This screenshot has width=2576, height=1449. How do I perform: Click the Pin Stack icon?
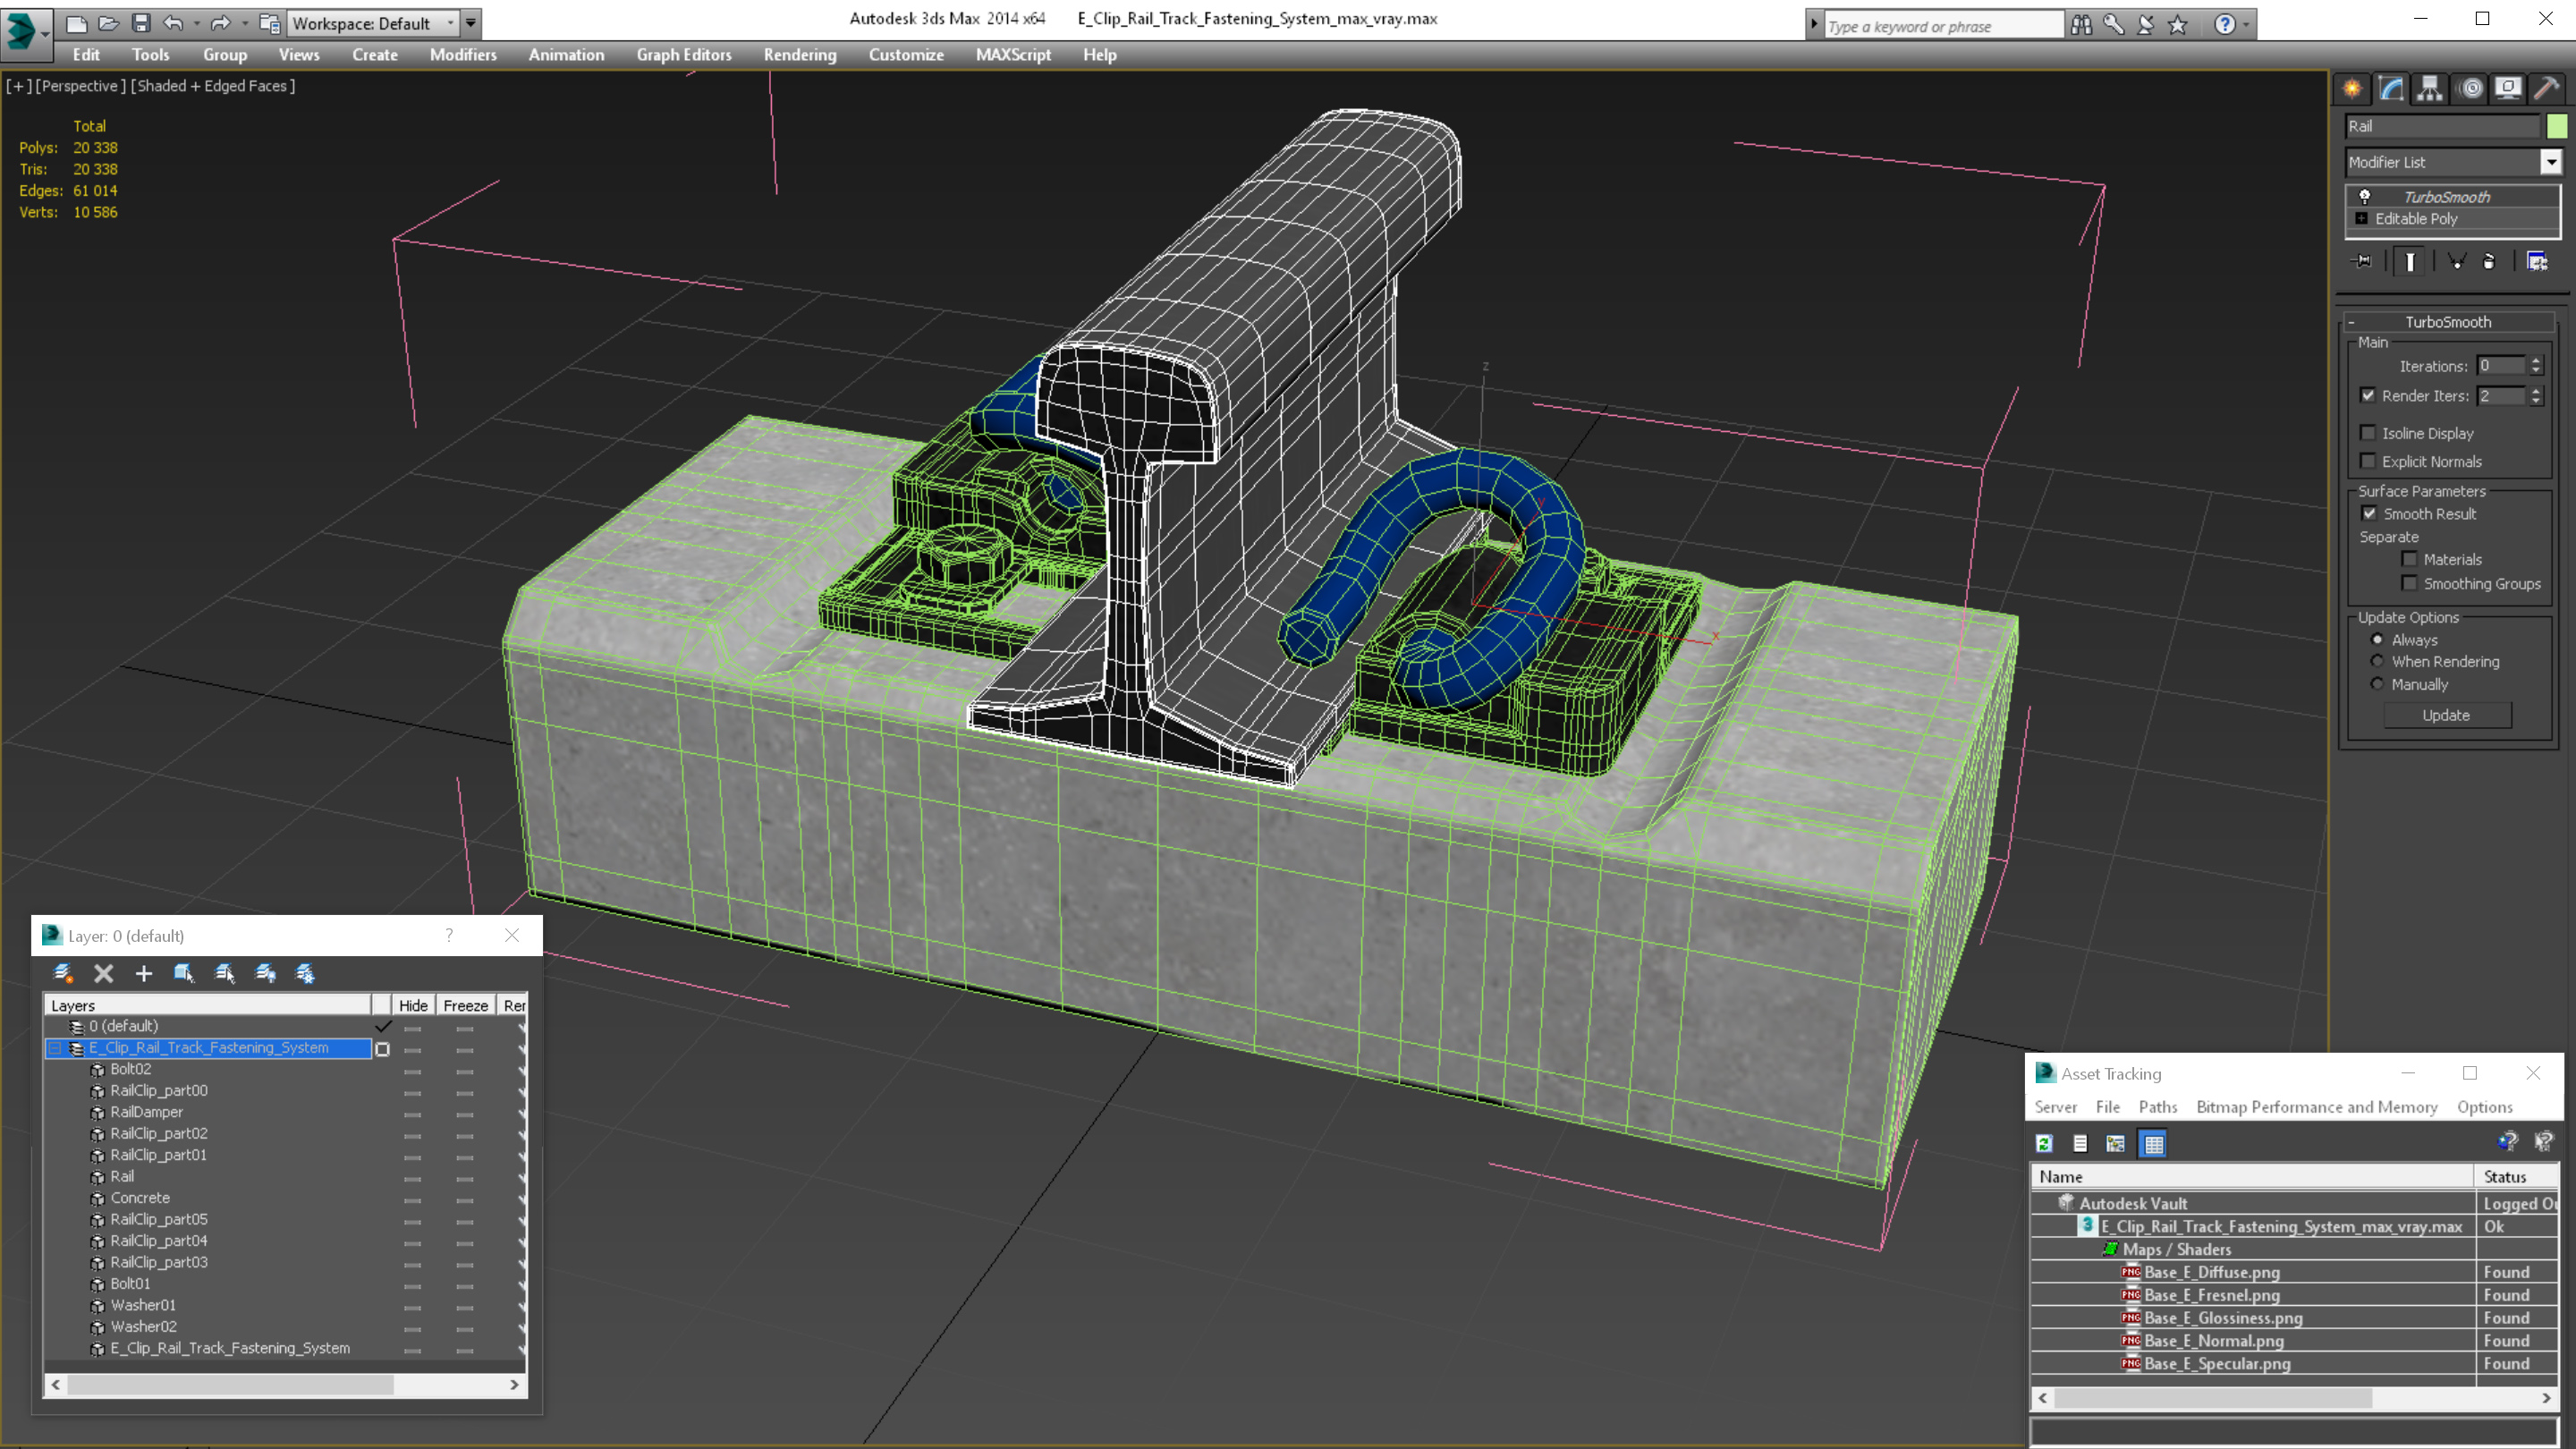pos(2362,261)
